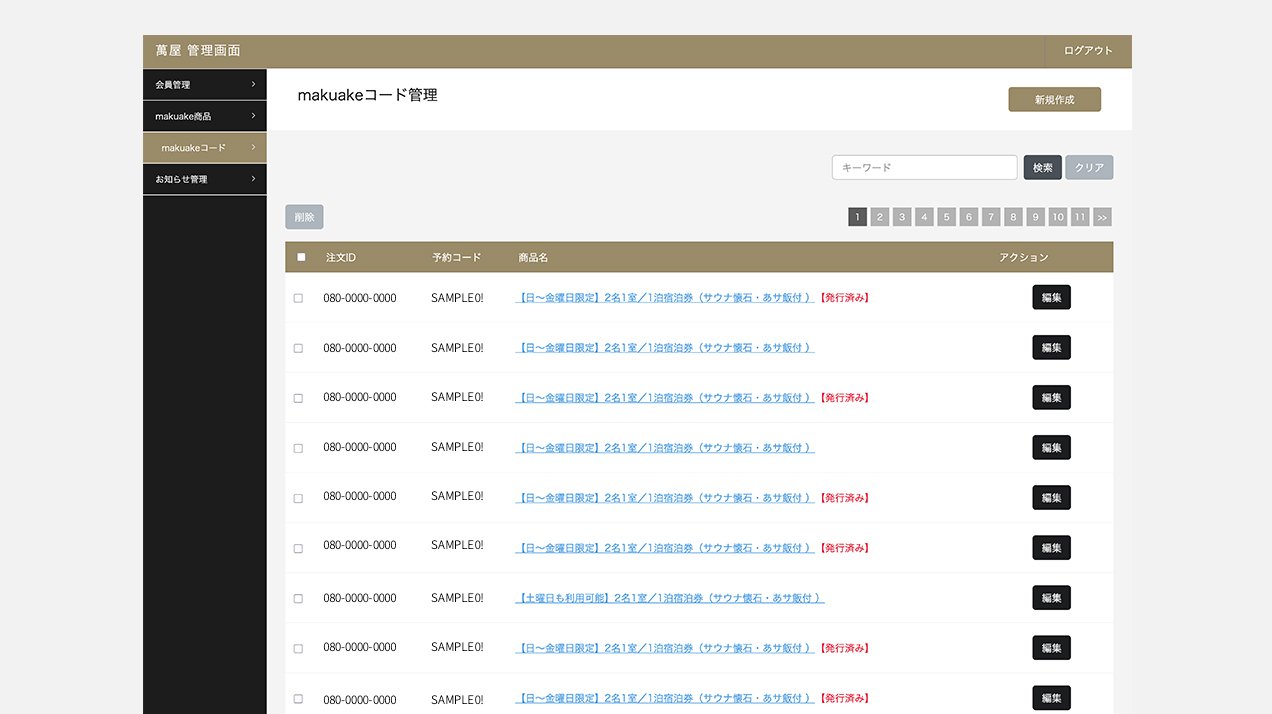
Task: Clear the search with クリア button
Action: (x=1089, y=168)
